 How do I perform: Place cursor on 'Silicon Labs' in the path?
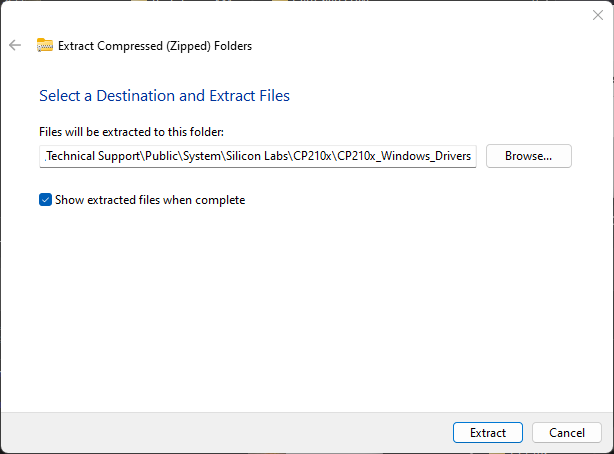257,156
